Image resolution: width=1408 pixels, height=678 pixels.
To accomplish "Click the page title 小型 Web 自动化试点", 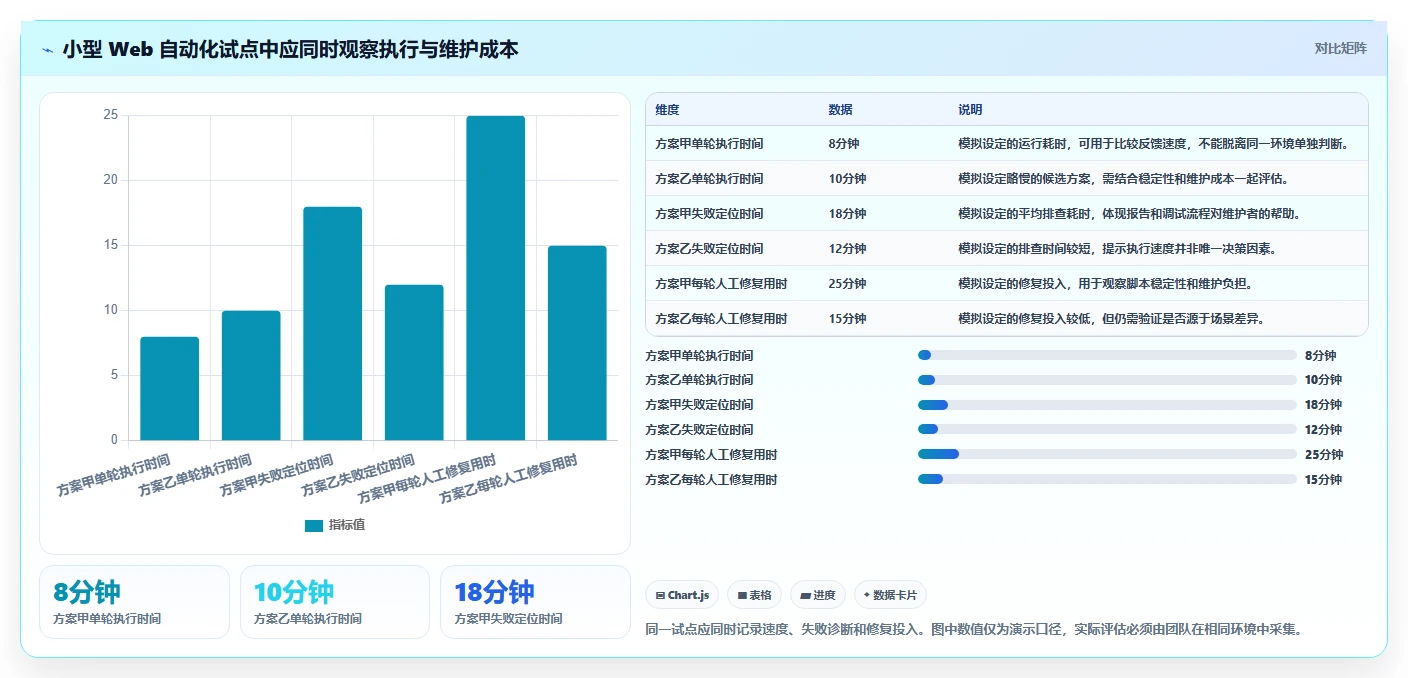I will tap(290, 49).
